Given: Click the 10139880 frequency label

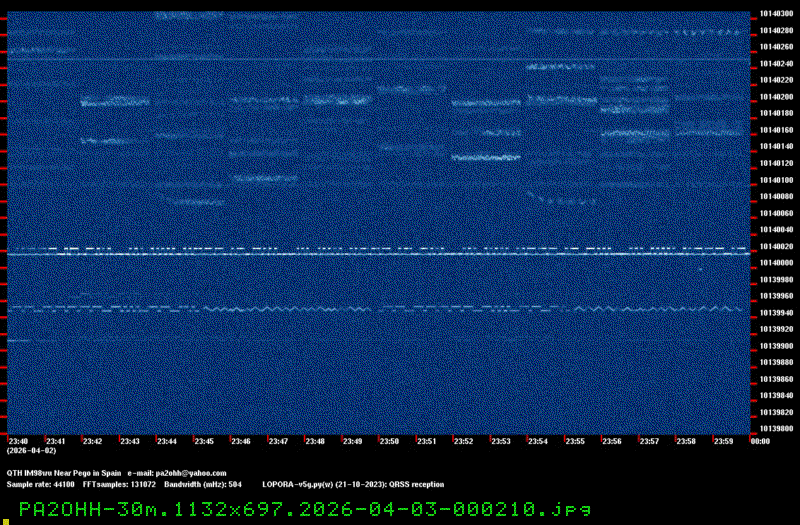Looking at the screenshot, I should coord(777,362).
